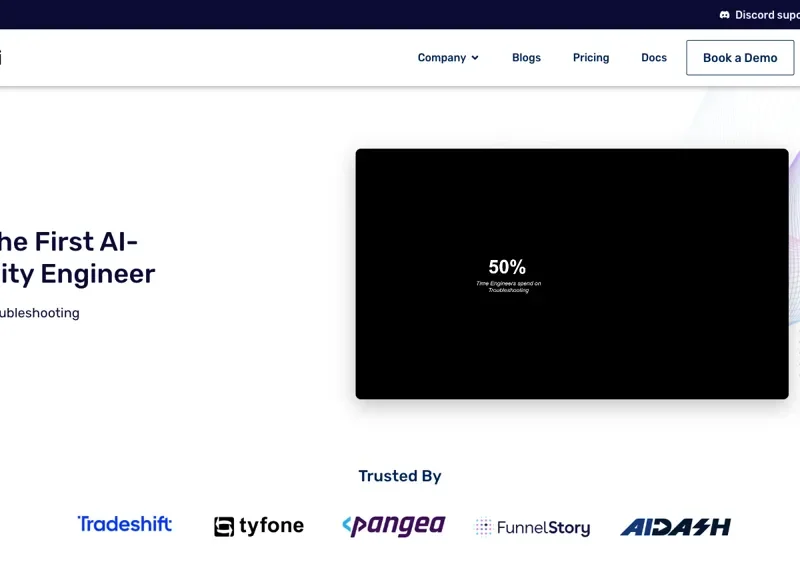Navigate to Docs
This screenshot has height=576, width=800.
[654, 58]
